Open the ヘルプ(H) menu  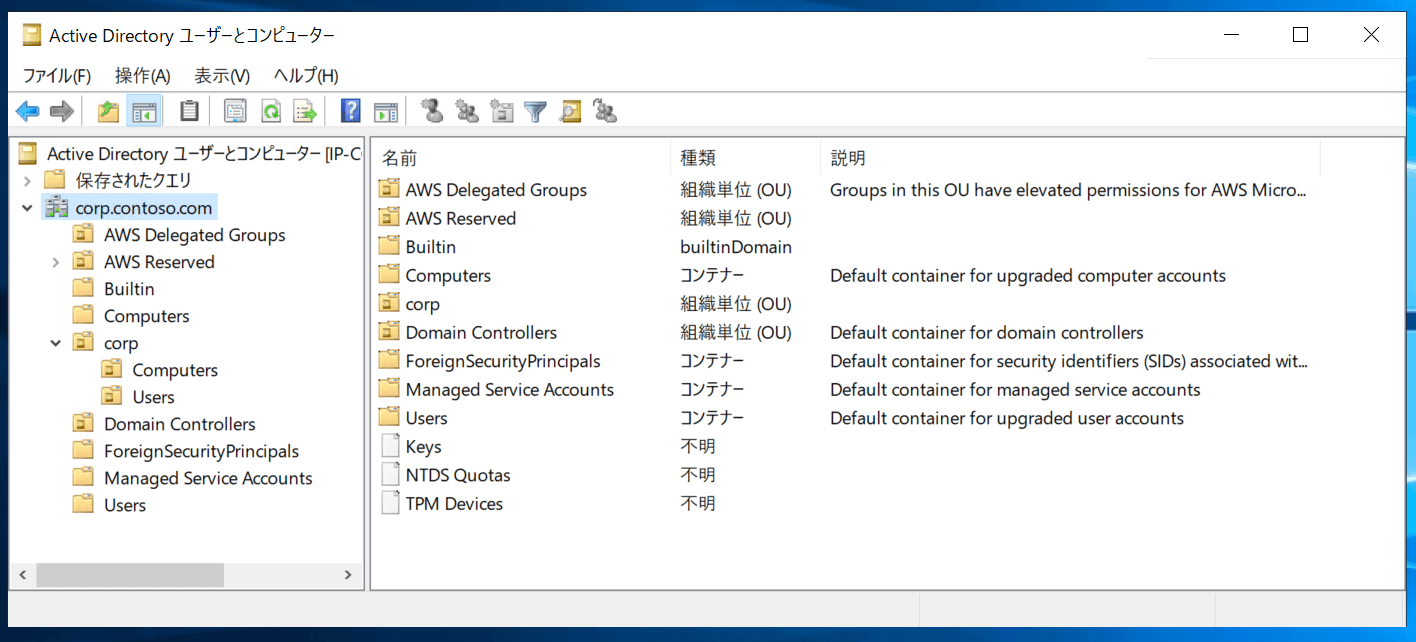[x=306, y=76]
